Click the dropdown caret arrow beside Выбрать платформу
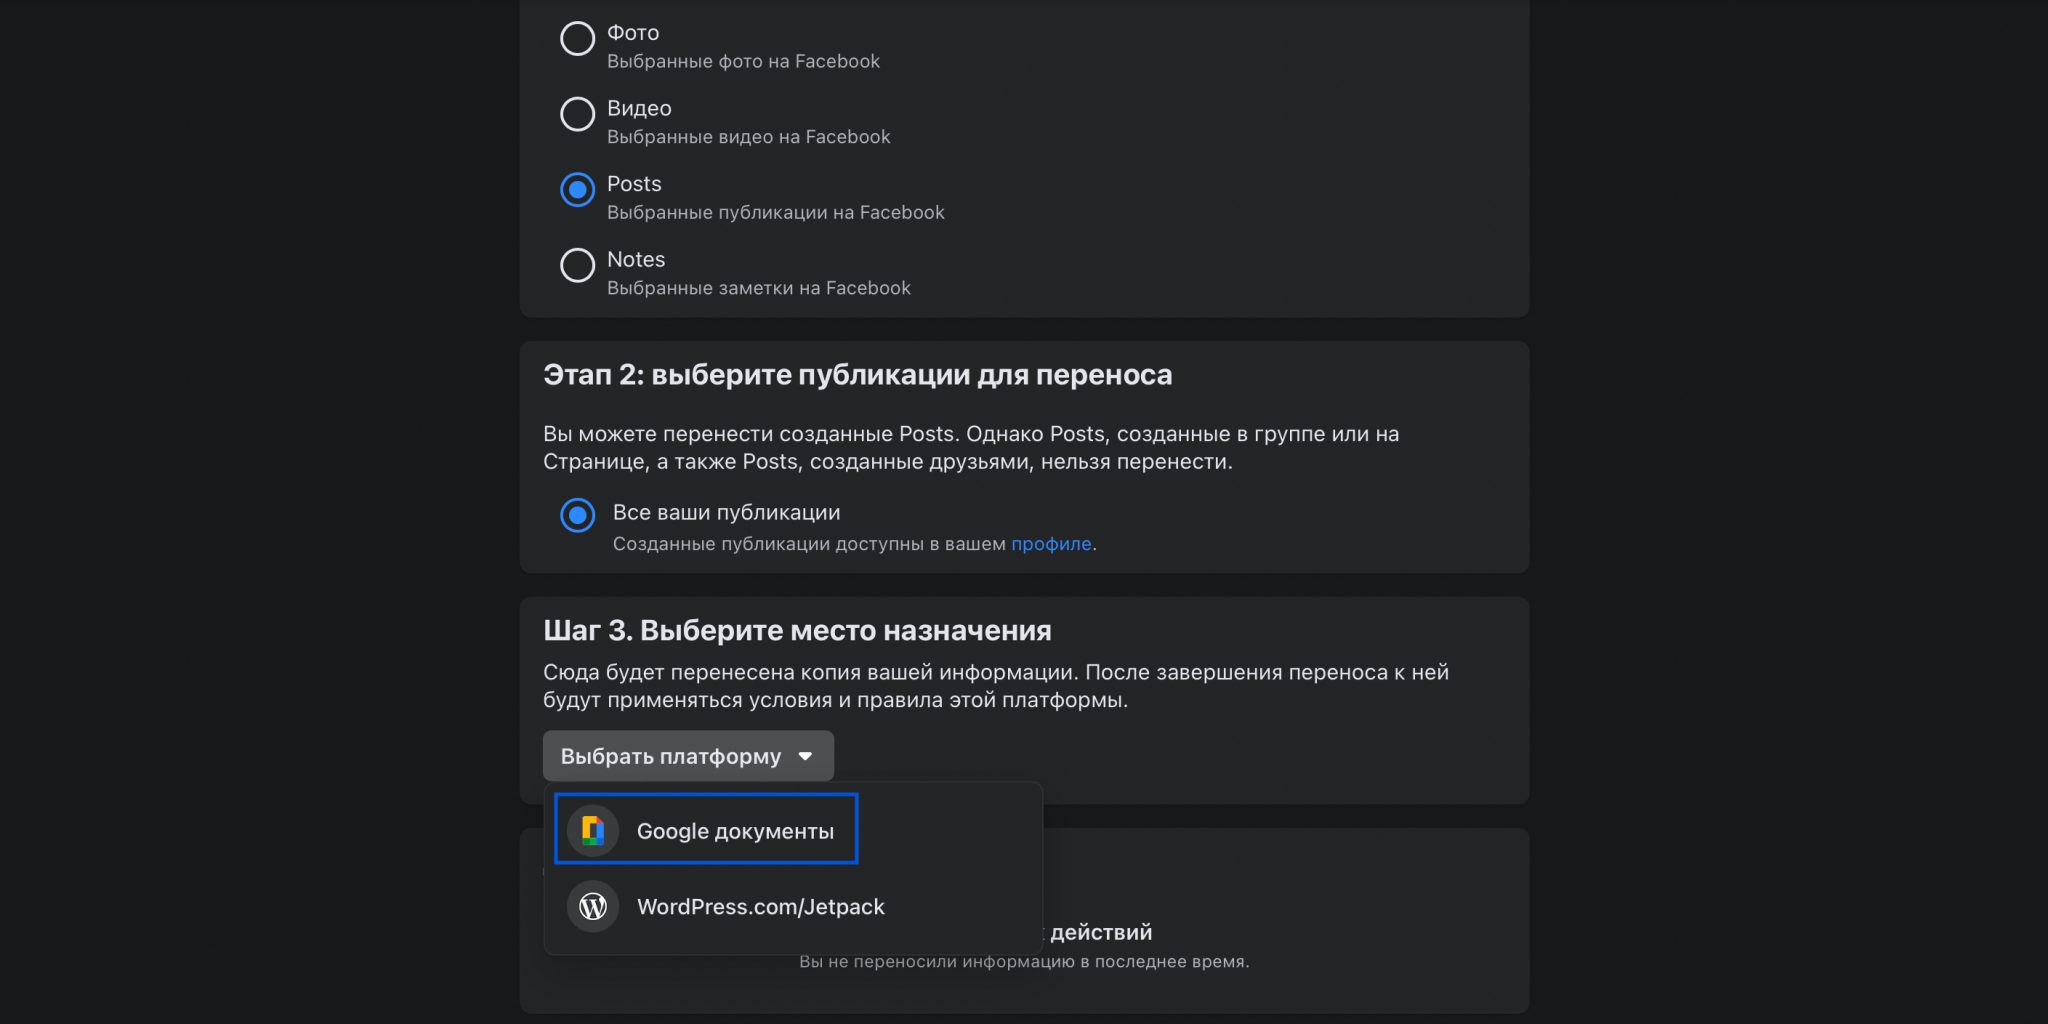This screenshot has width=2048, height=1024. (805, 757)
